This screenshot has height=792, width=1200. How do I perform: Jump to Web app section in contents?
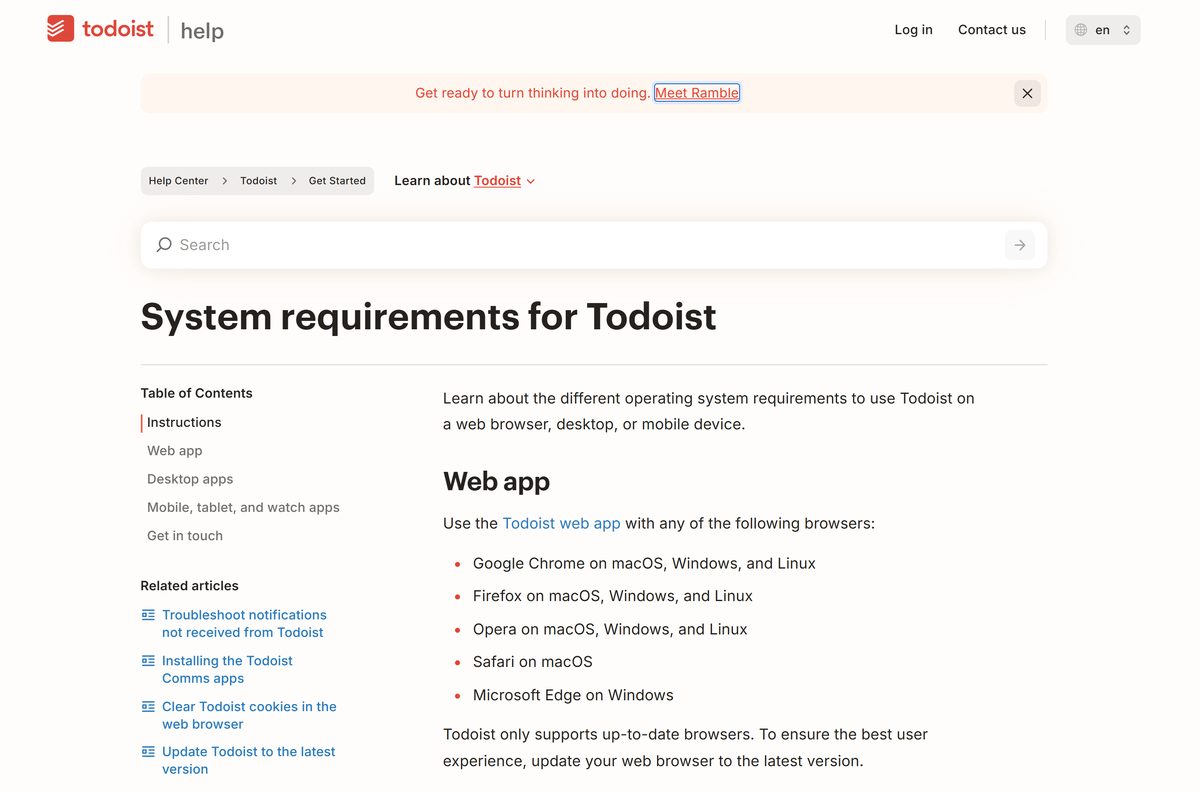point(175,451)
